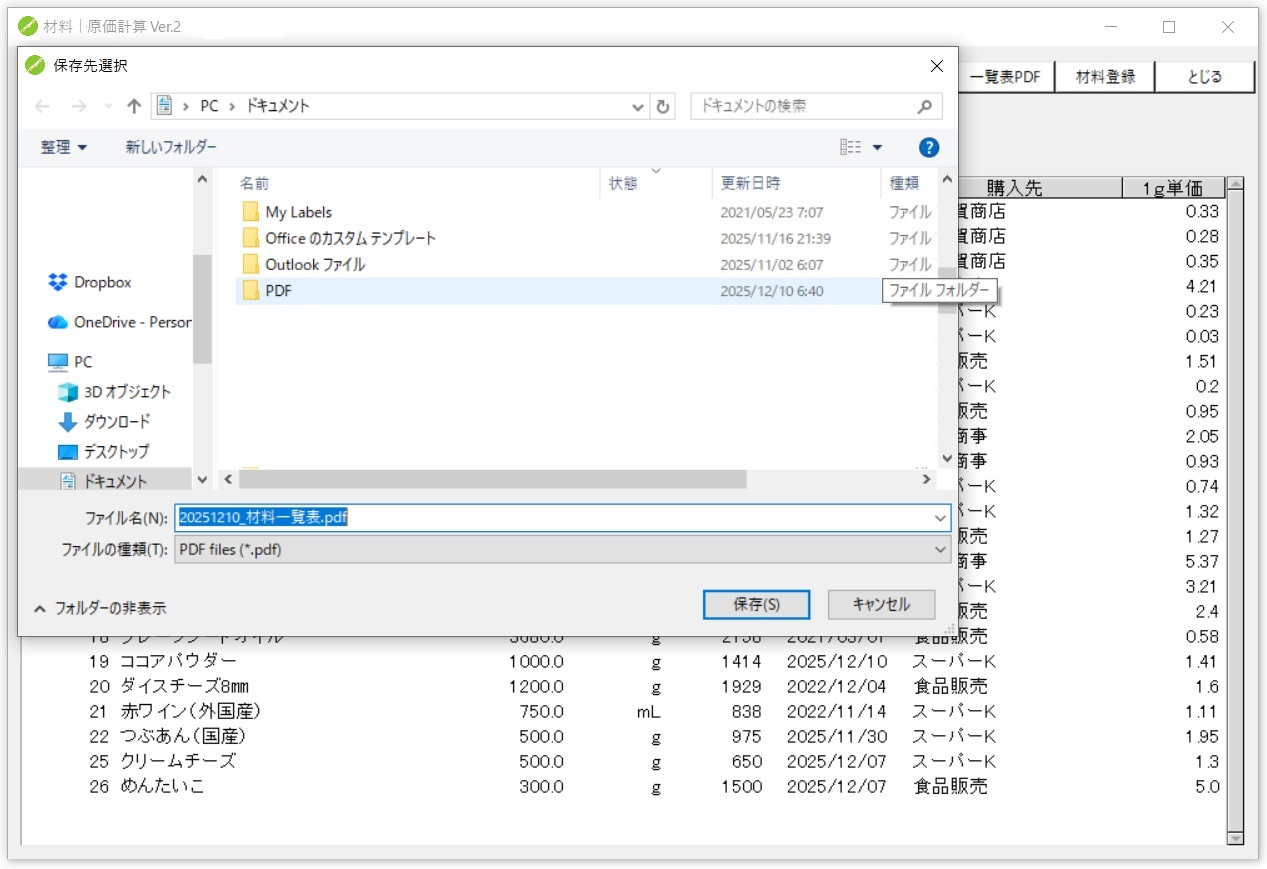Viewport: 1267px width, 869px height.
Task: Click the 材料登録 button
Action: pos(1105,77)
